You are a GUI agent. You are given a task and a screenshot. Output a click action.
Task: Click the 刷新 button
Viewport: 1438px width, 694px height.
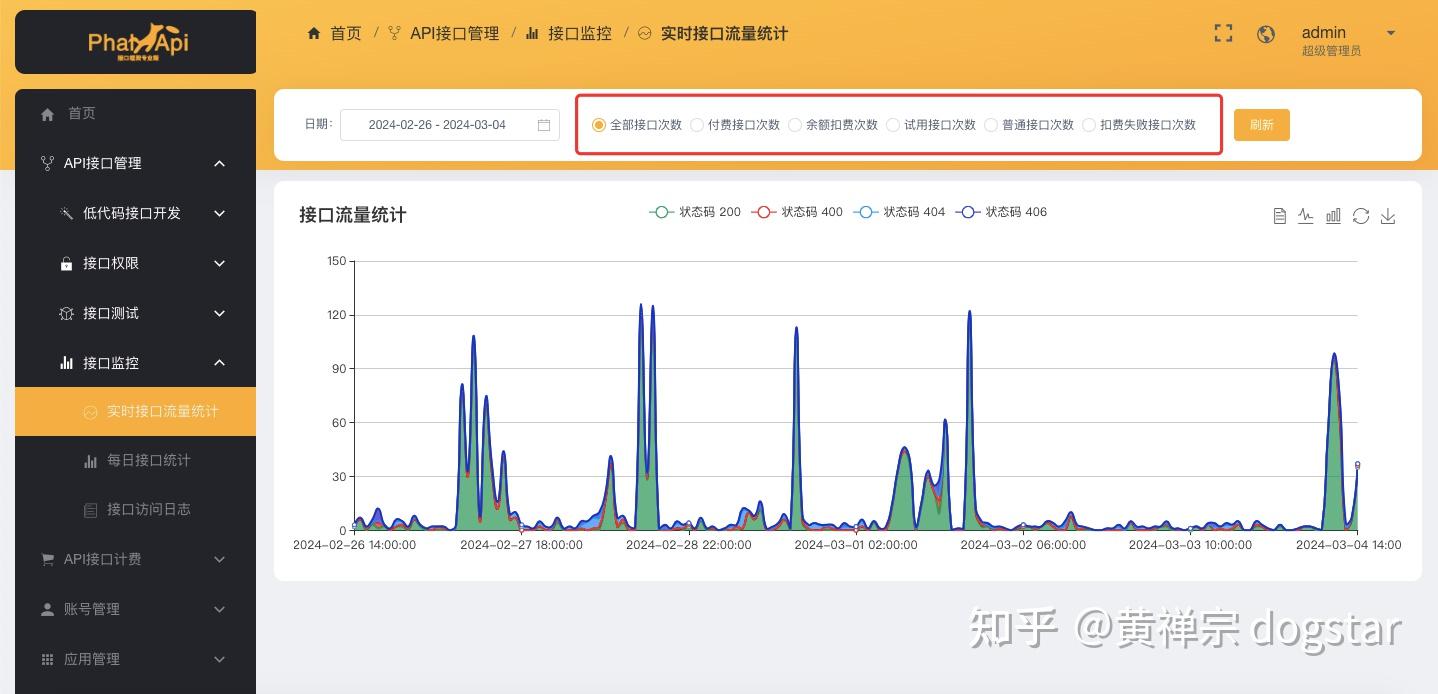(x=1261, y=124)
